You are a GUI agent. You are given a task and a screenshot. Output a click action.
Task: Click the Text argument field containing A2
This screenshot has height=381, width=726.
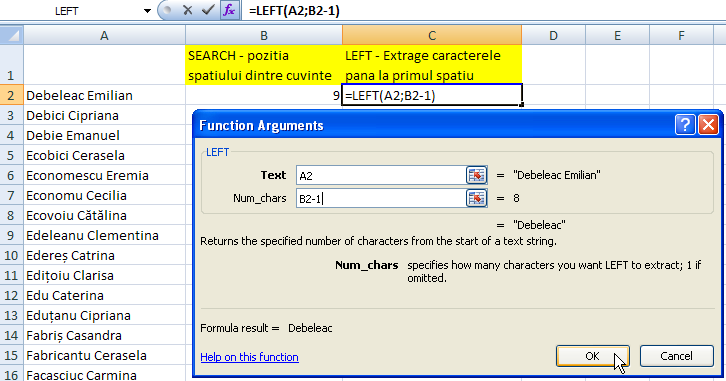pyautogui.click(x=381, y=175)
